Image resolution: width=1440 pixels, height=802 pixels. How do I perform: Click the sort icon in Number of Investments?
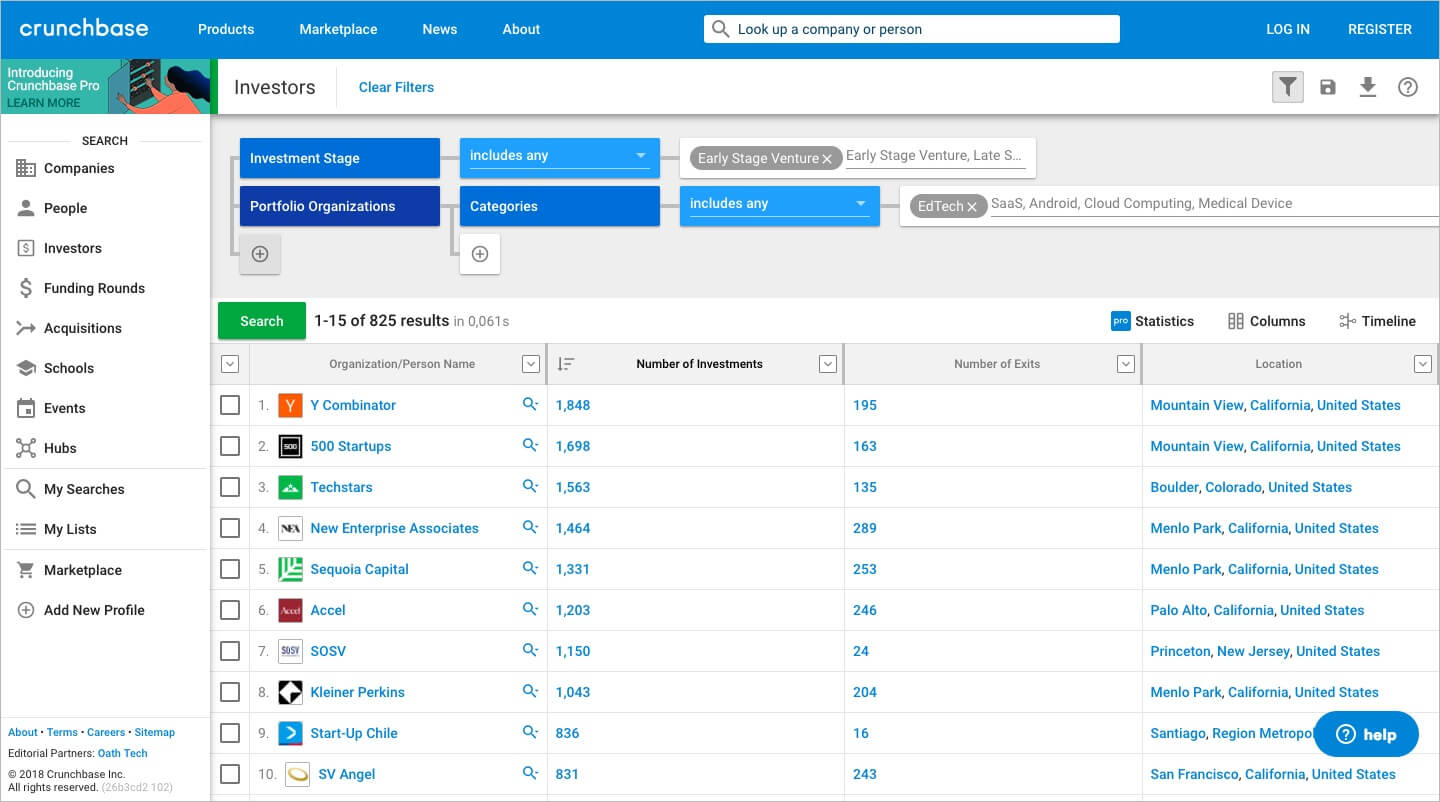pyautogui.click(x=566, y=364)
